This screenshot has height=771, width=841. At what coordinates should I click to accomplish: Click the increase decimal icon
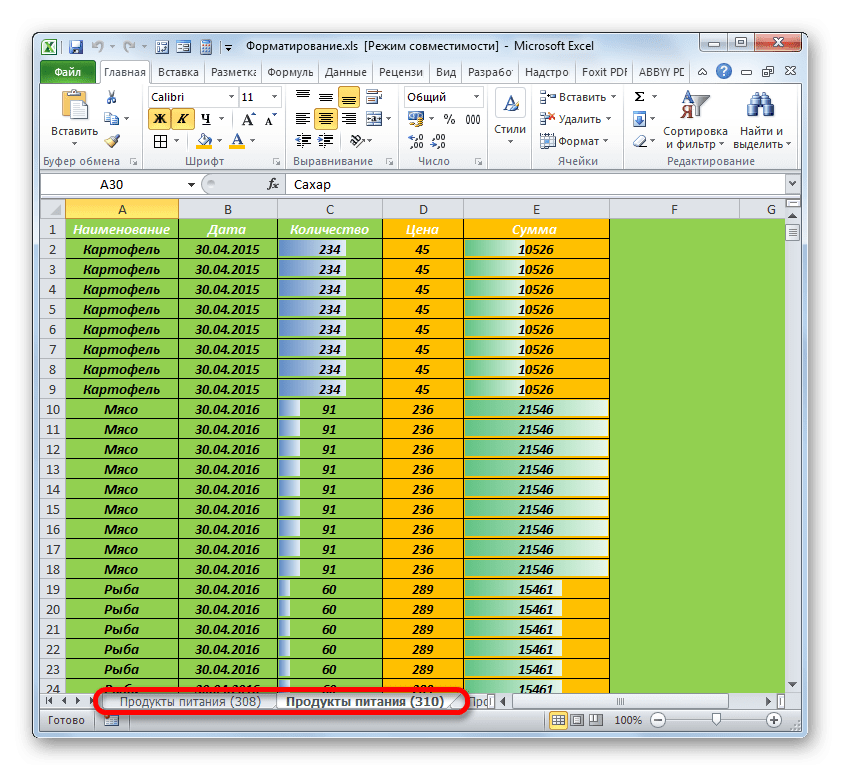point(416,141)
